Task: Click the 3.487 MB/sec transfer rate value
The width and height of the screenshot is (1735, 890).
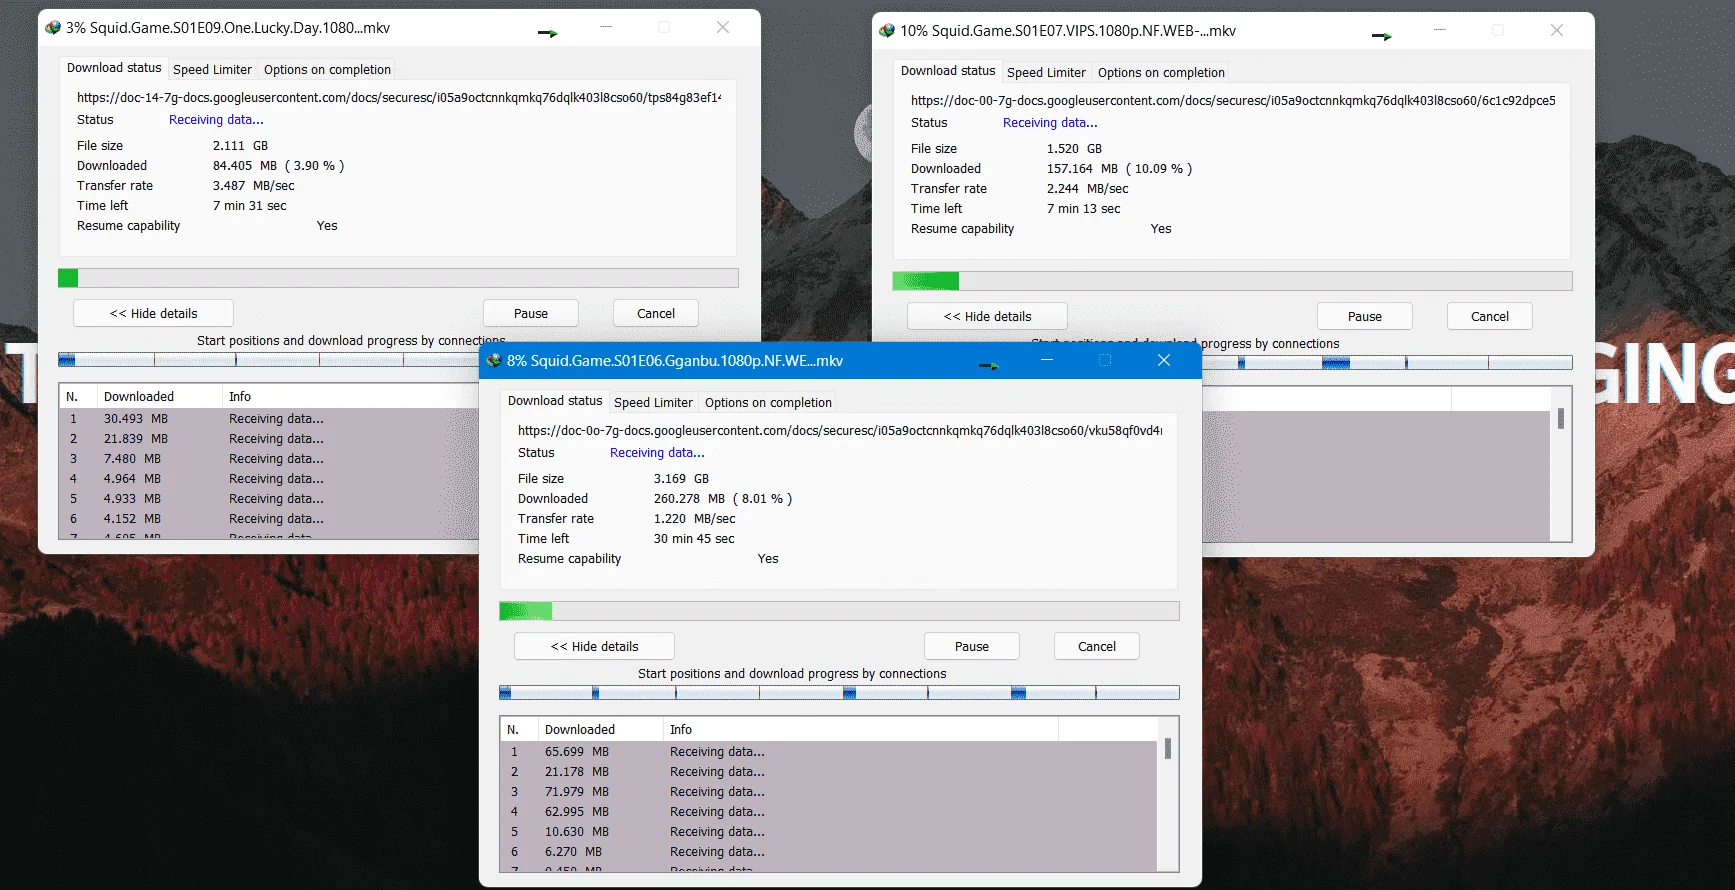Action: pyautogui.click(x=253, y=185)
